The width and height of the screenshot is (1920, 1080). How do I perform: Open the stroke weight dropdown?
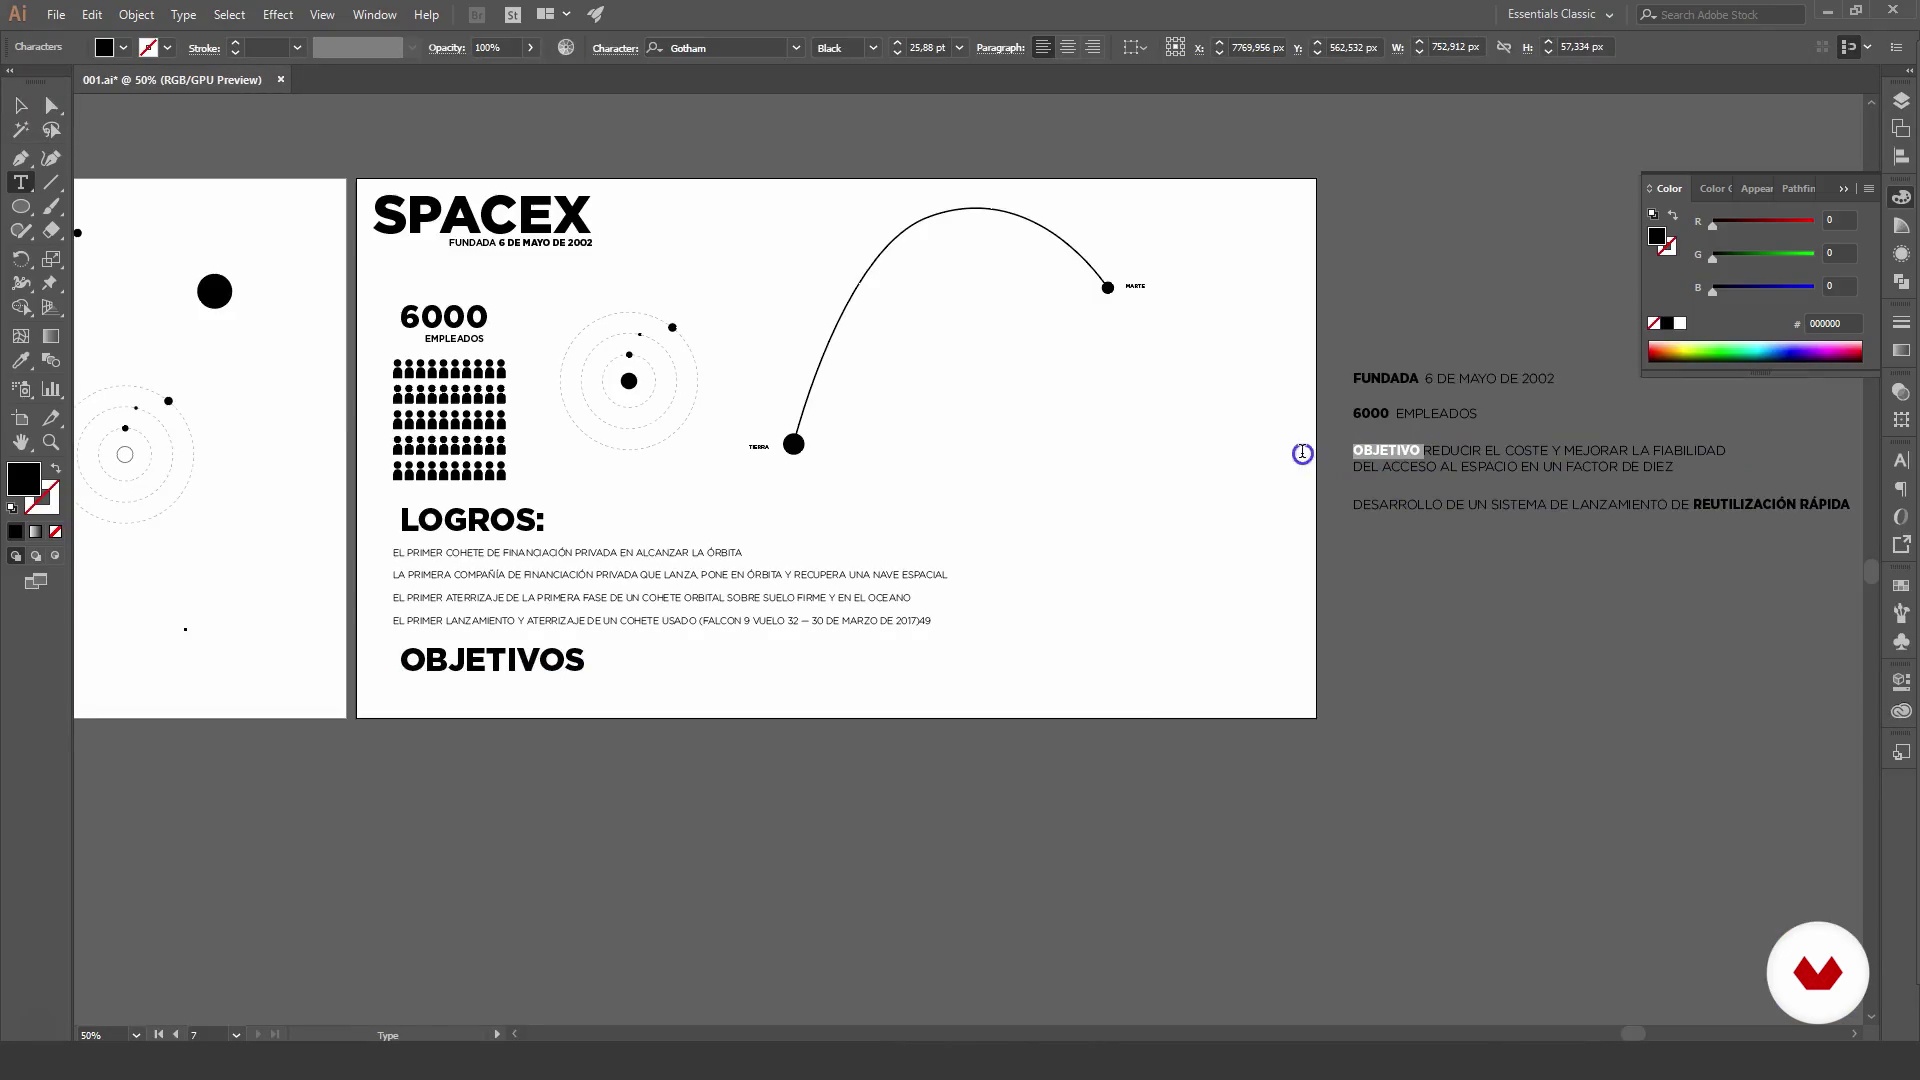point(297,47)
